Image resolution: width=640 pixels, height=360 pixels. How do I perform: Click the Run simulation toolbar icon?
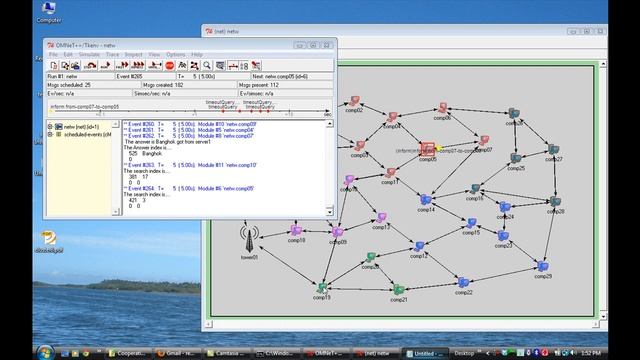click(x=106, y=65)
